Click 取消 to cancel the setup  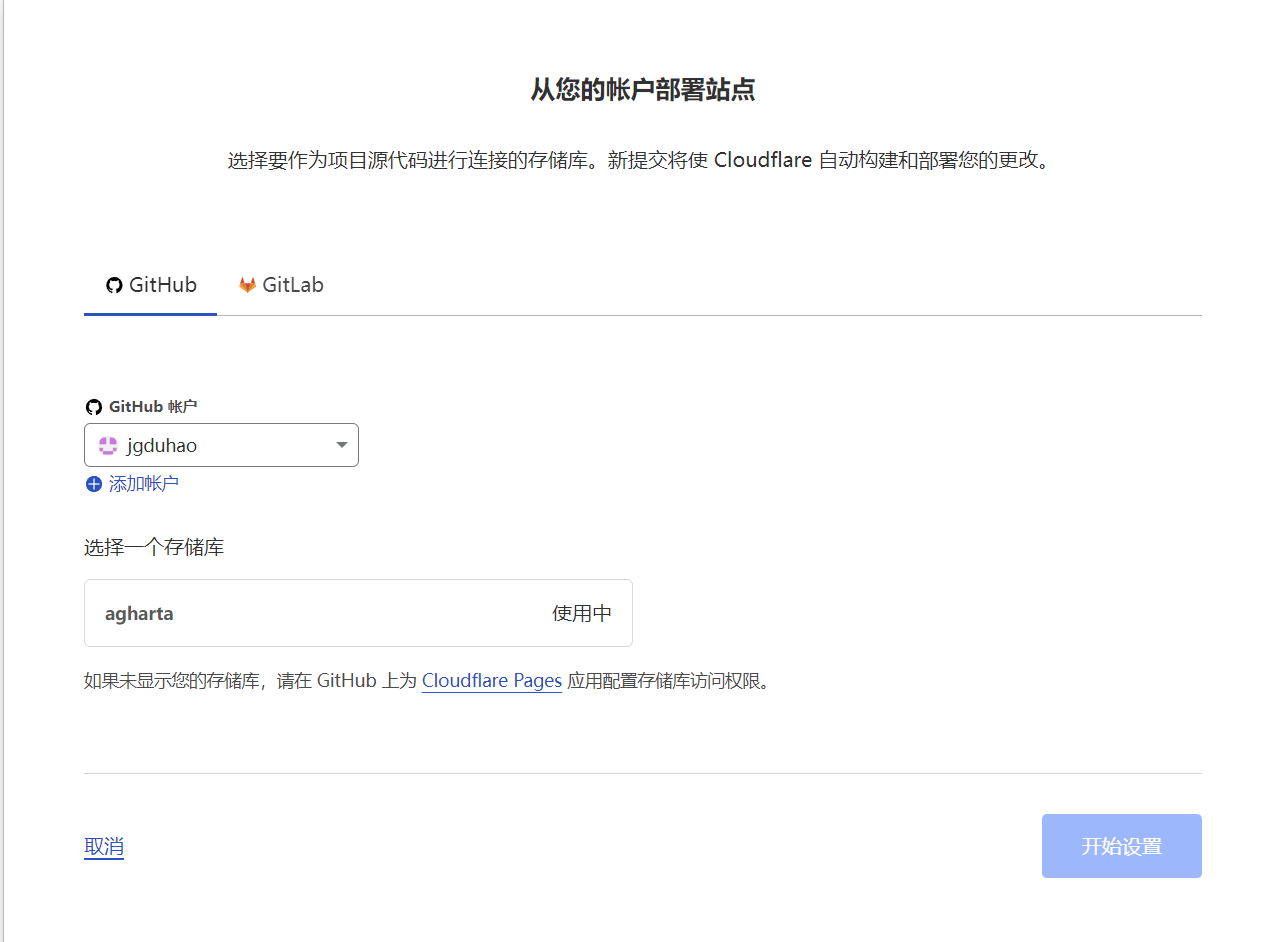click(x=103, y=845)
